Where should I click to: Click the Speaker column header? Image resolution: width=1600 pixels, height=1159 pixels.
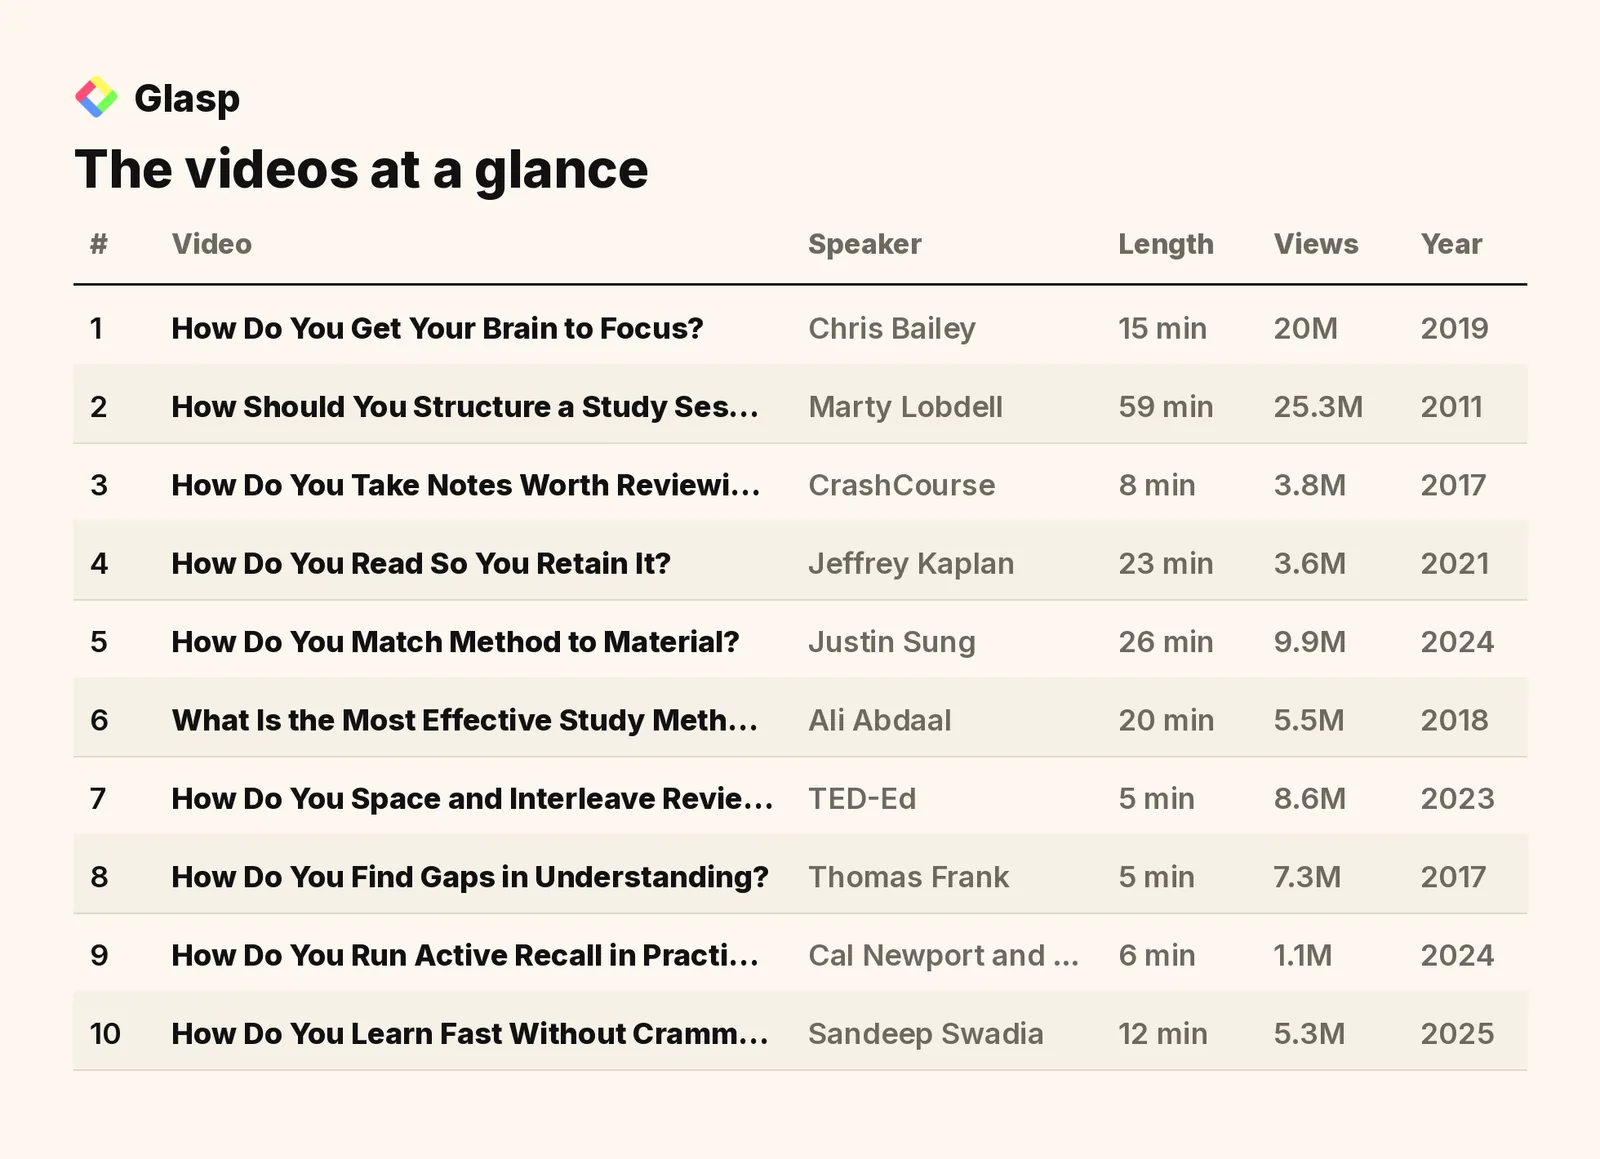(865, 244)
